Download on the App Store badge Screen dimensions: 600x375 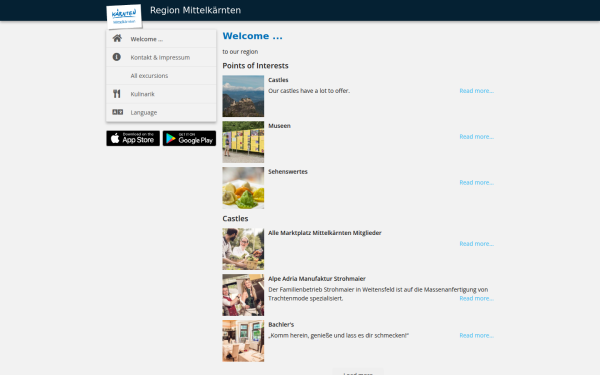133,138
